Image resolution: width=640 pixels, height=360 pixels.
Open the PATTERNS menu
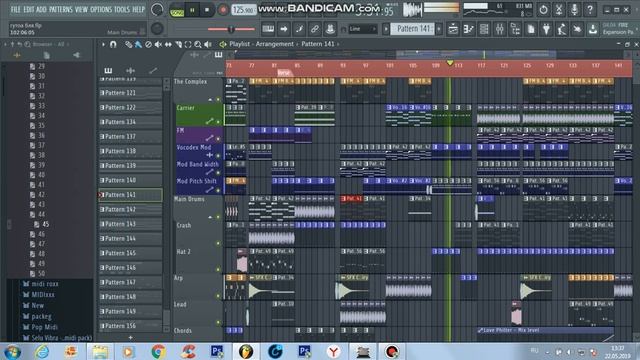pos(61,9)
